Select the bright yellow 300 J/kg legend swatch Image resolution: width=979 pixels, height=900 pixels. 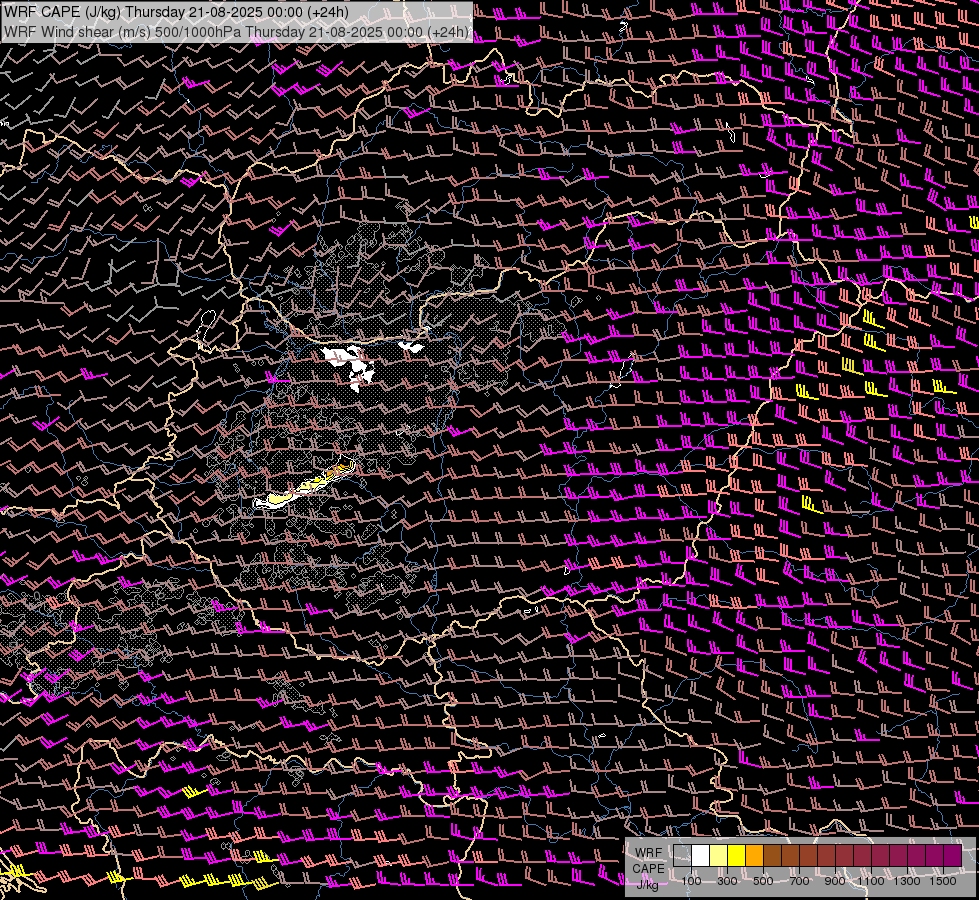737,856
